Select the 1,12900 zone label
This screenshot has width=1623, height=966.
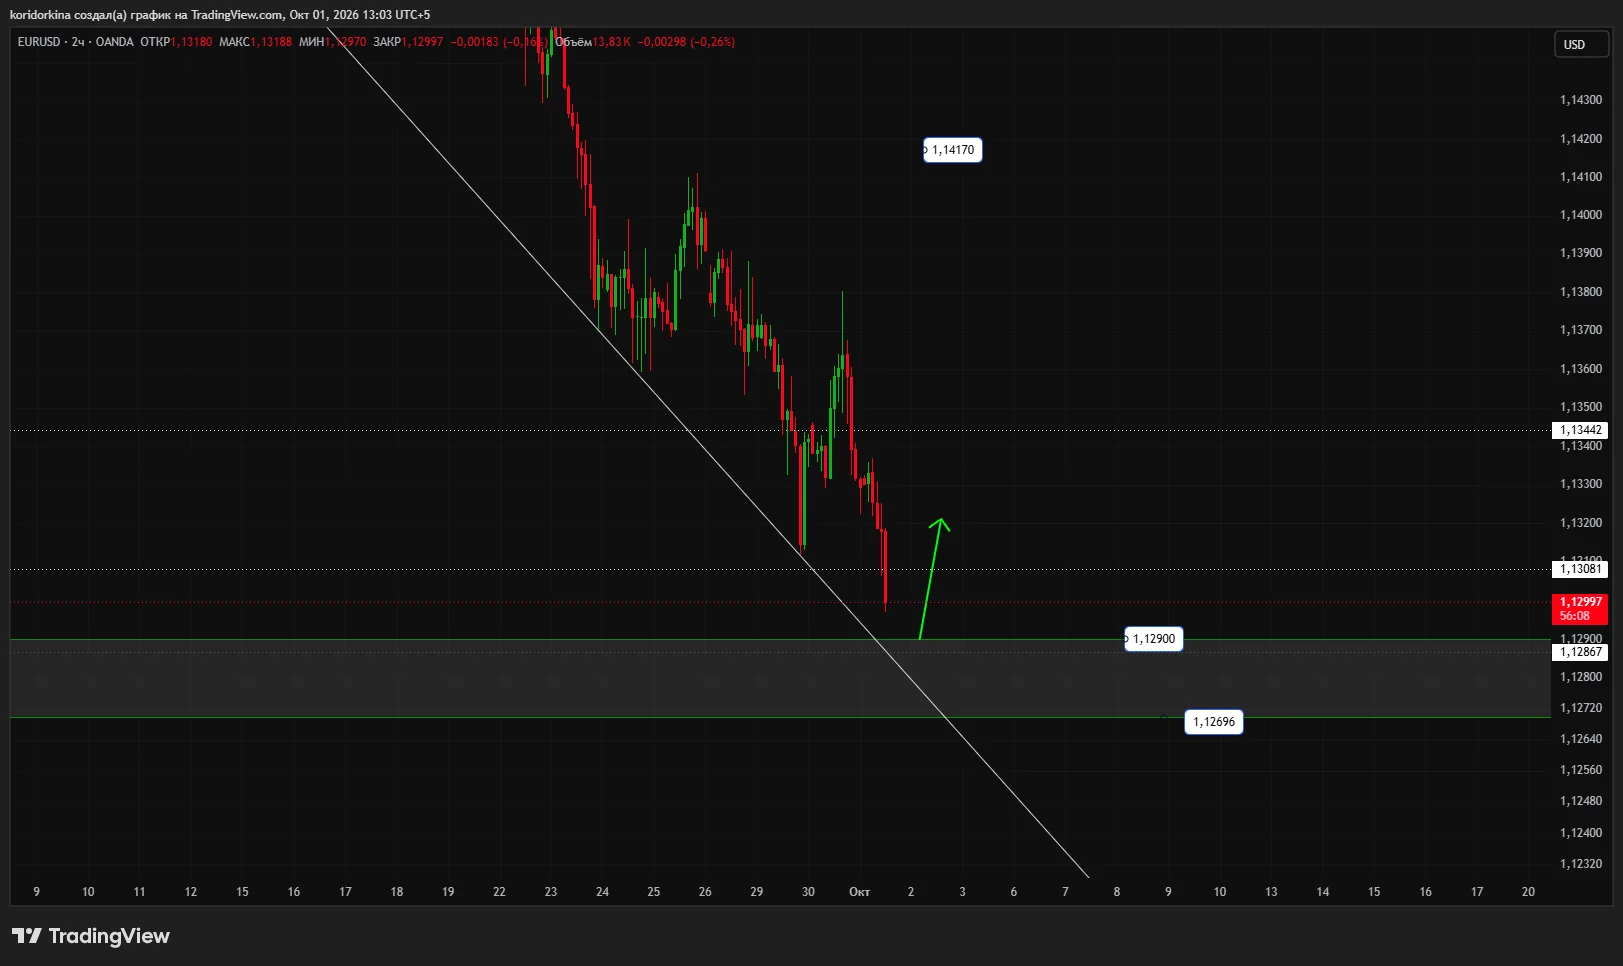1153,639
